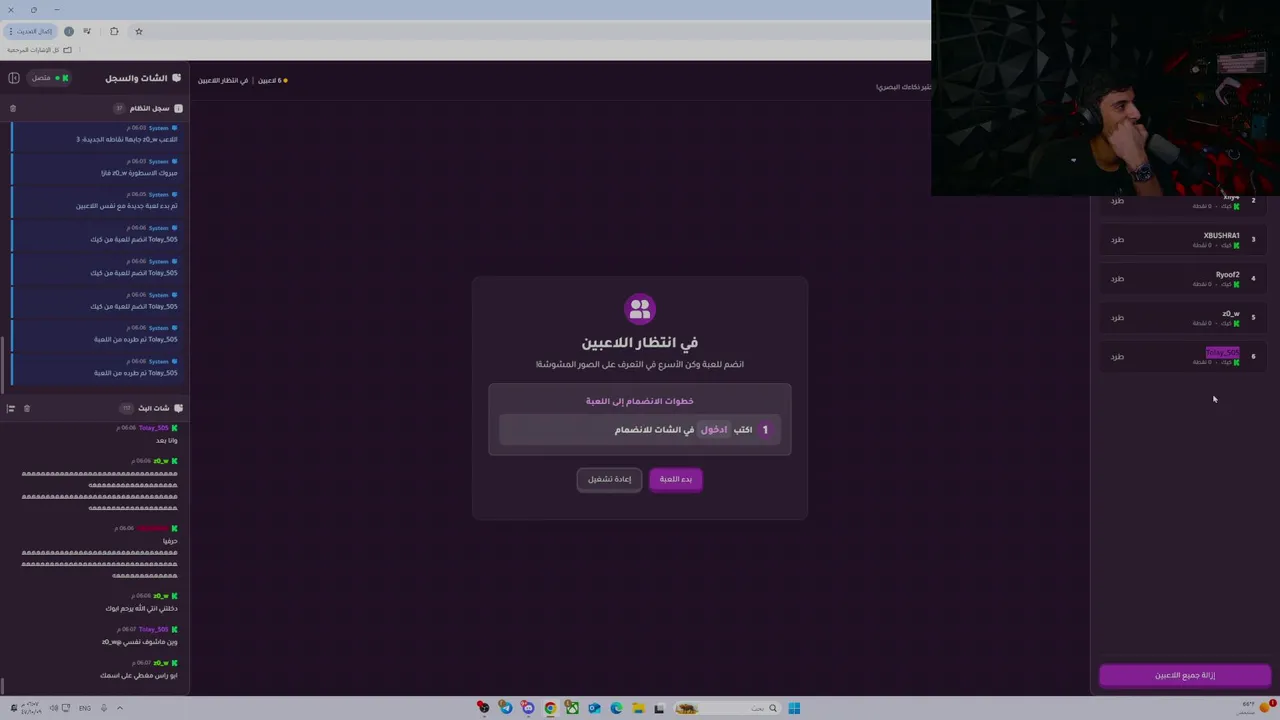Open Discord from the taskbar
Image resolution: width=1280 pixels, height=720 pixels.
tap(528, 708)
